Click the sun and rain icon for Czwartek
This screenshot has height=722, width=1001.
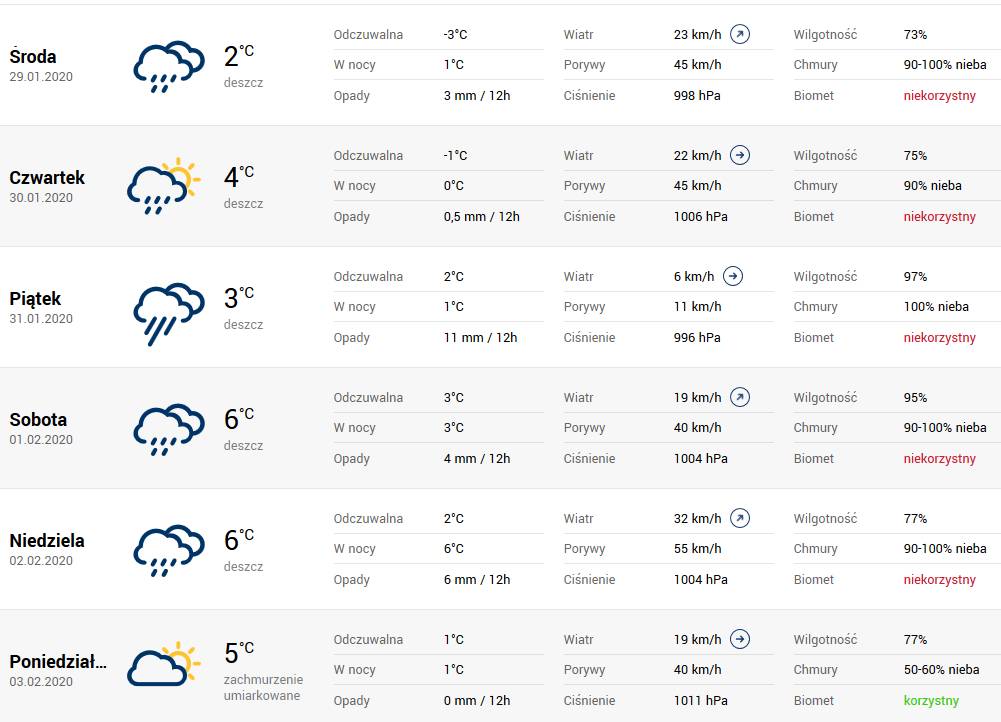[x=164, y=186]
